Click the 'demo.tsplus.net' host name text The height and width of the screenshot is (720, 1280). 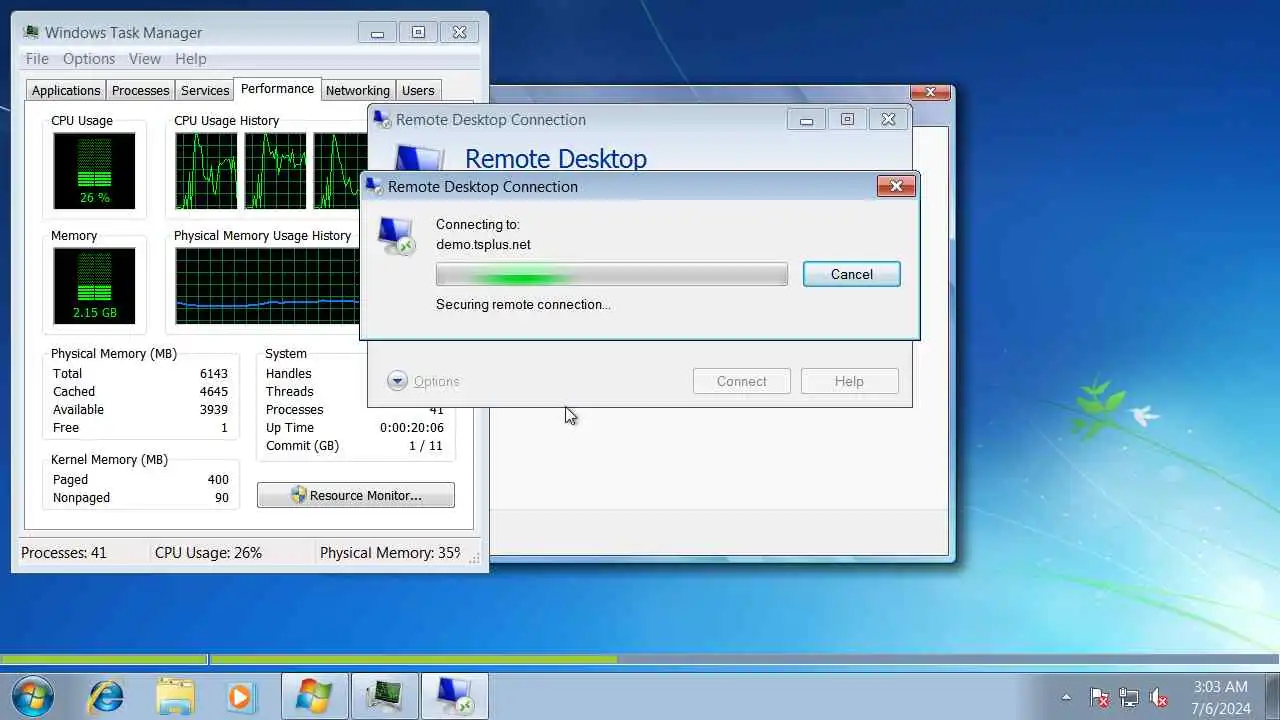click(x=483, y=244)
